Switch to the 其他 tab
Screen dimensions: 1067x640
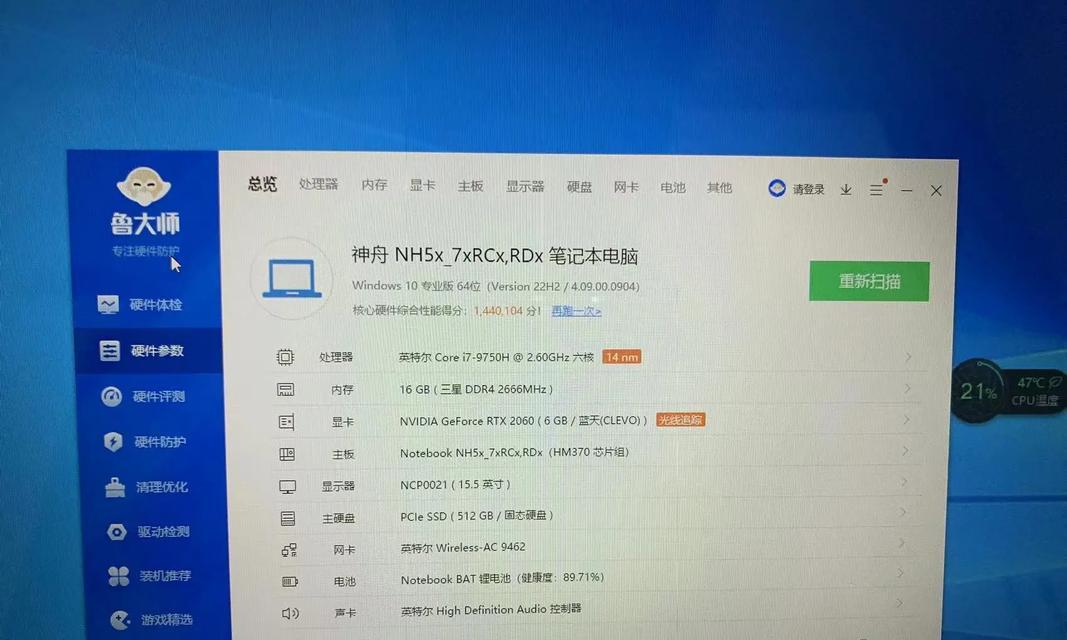coord(719,188)
